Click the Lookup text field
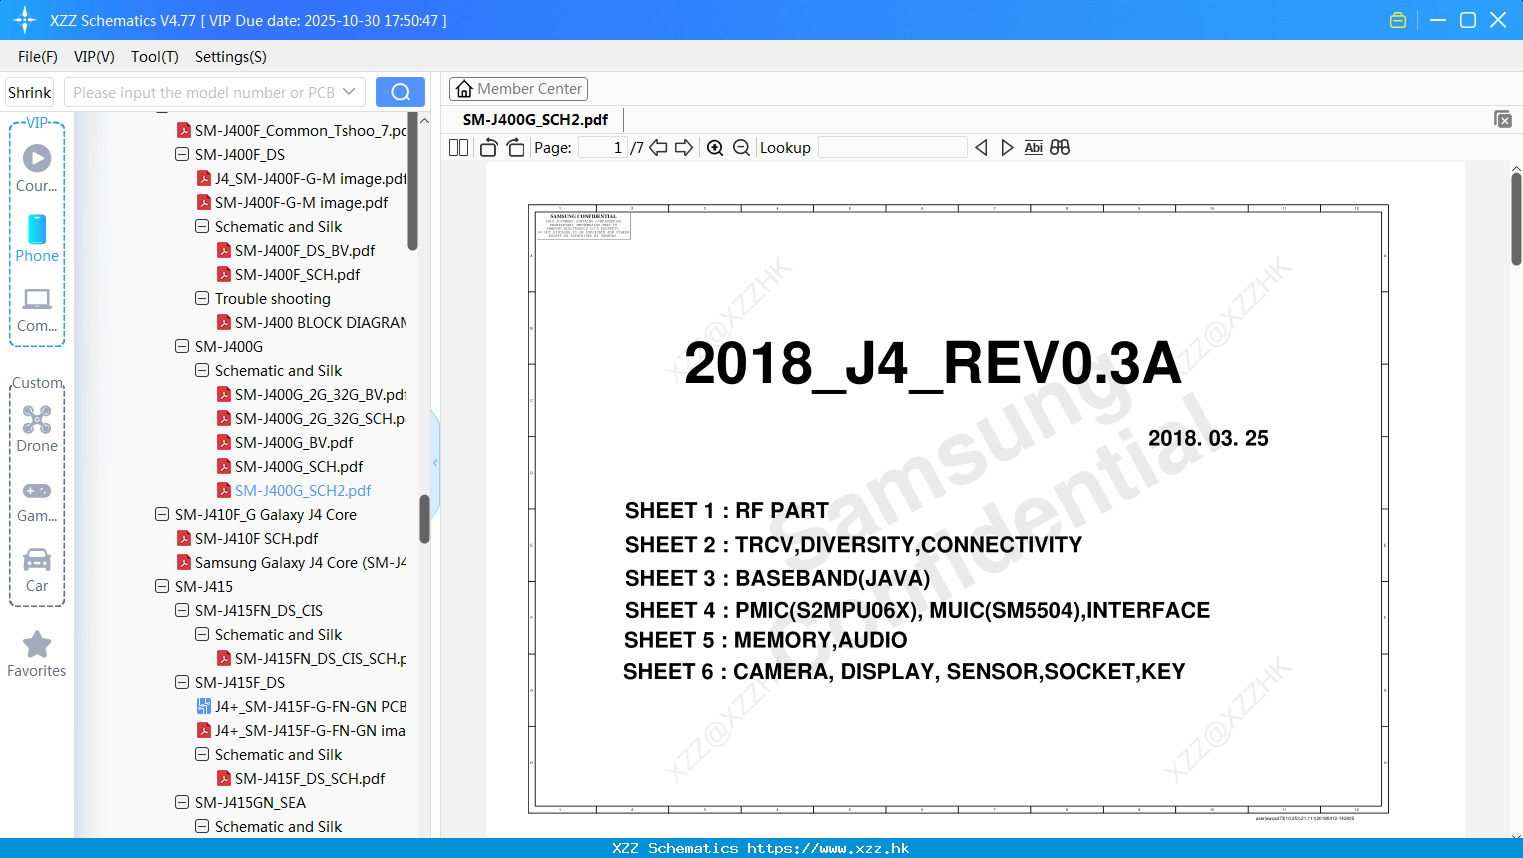Viewport: 1523px width, 858px height. point(892,147)
